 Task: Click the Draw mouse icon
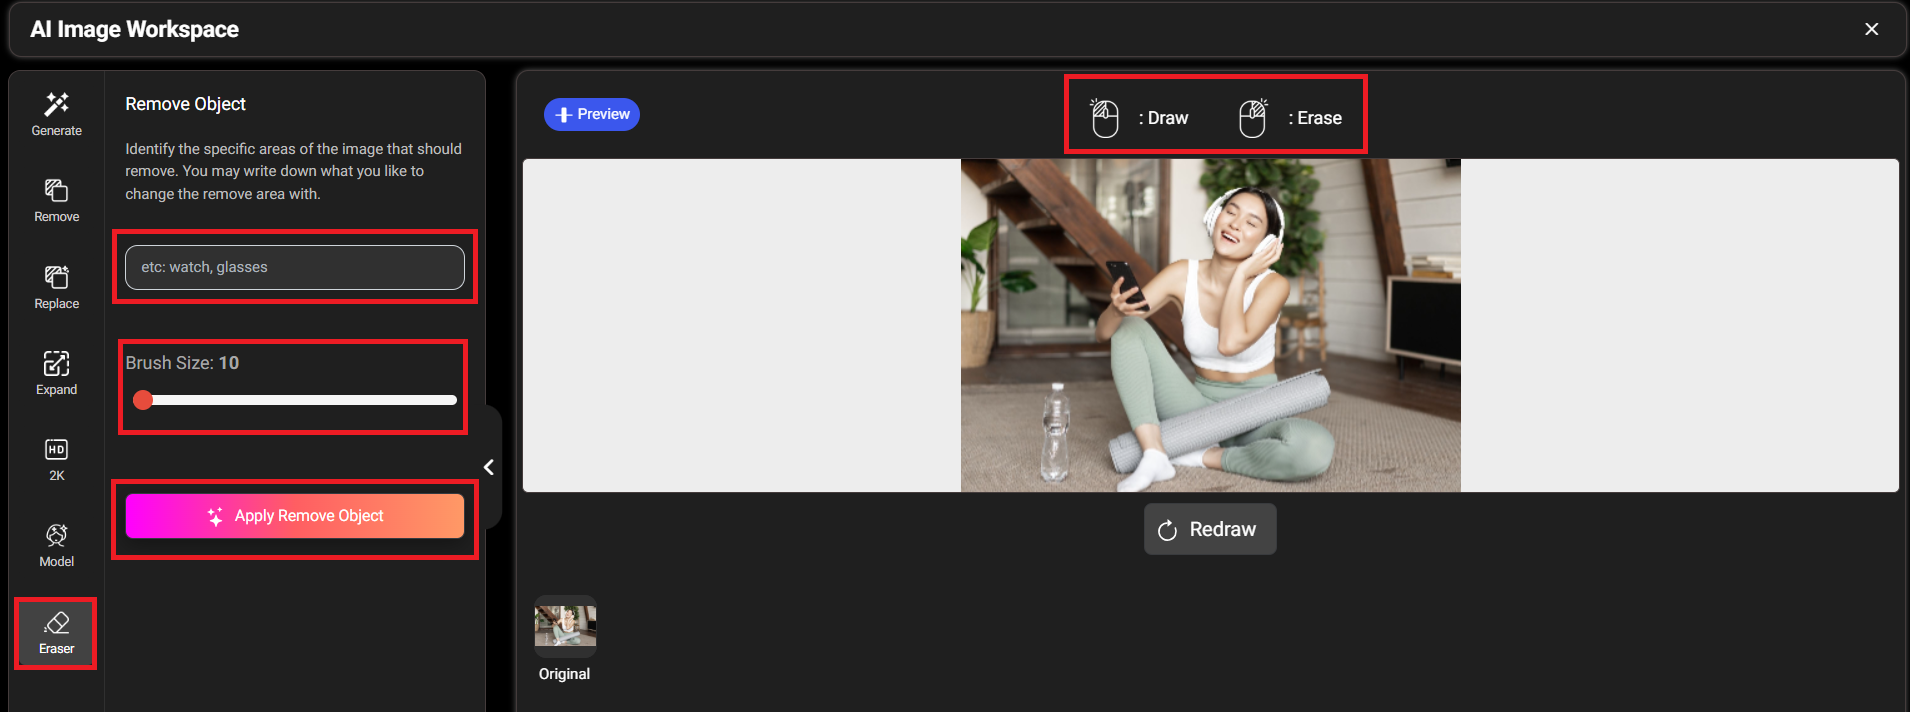pyautogui.click(x=1104, y=118)
